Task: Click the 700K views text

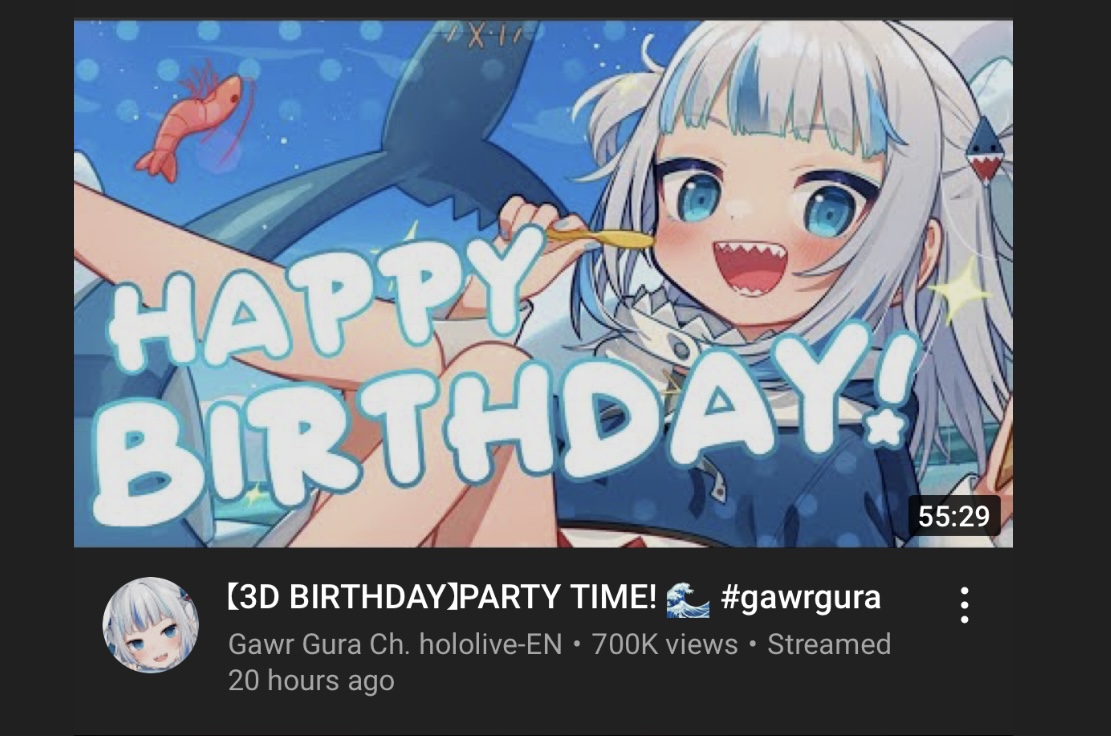Action: click(x=665, y=645)
